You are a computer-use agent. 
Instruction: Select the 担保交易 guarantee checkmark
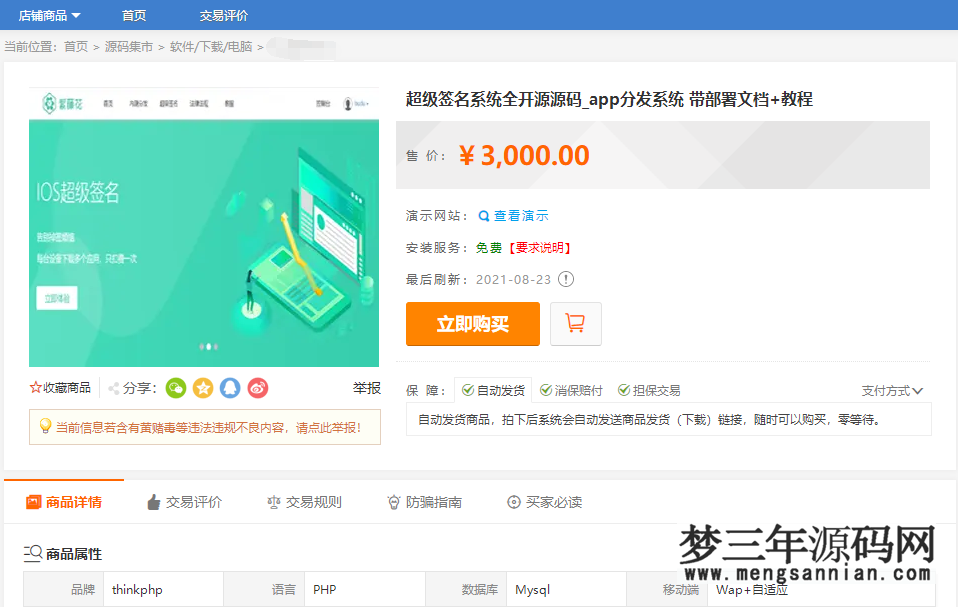[625, 390]
